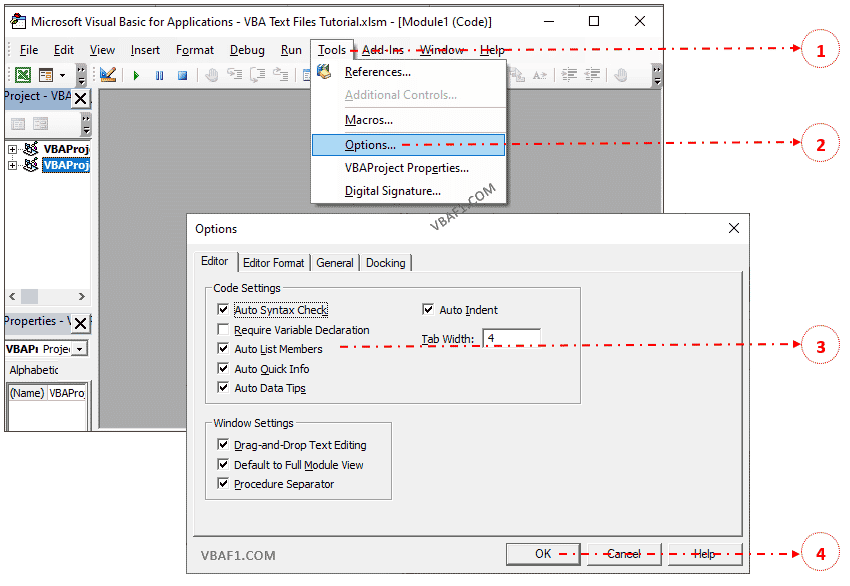Click the Tools menu
This screenshot has height=586, width=850.
pyautogui.click(x=332, y=50)
